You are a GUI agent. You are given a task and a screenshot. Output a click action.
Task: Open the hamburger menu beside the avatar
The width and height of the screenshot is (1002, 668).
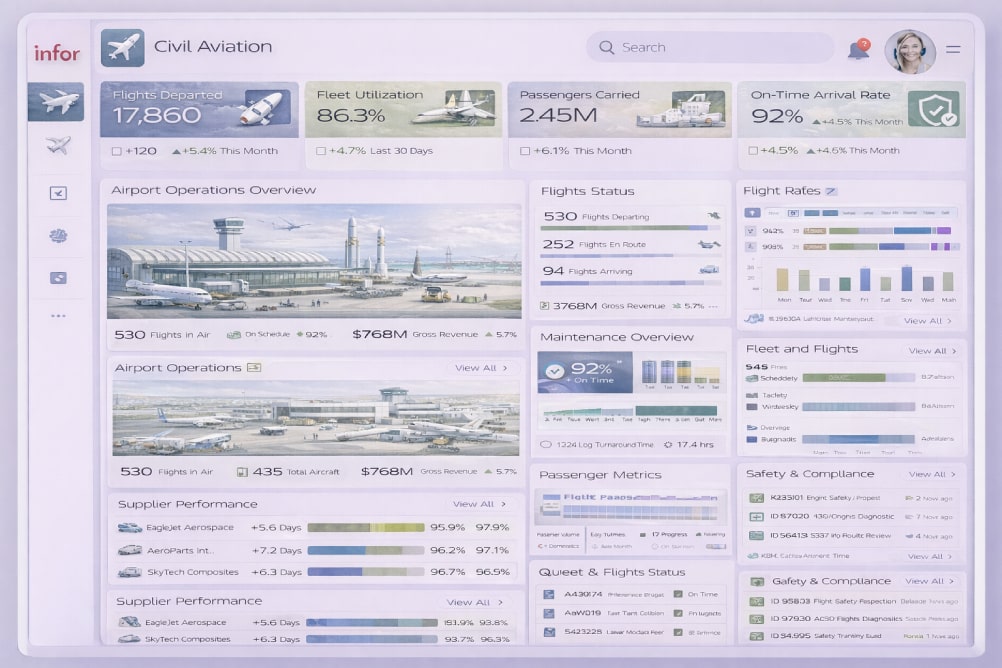point(953,49)
